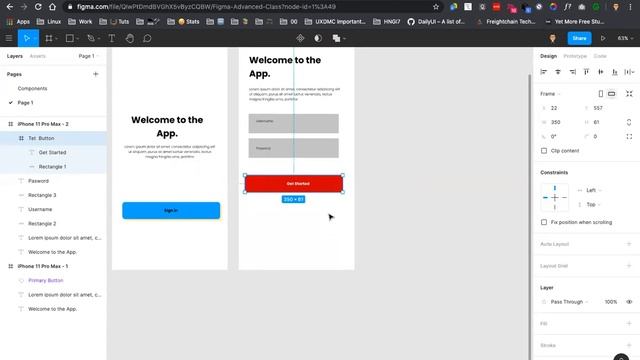The image size is (640, 360).
Task: Open the Work bookmarks folder
Action: [80, 22]
